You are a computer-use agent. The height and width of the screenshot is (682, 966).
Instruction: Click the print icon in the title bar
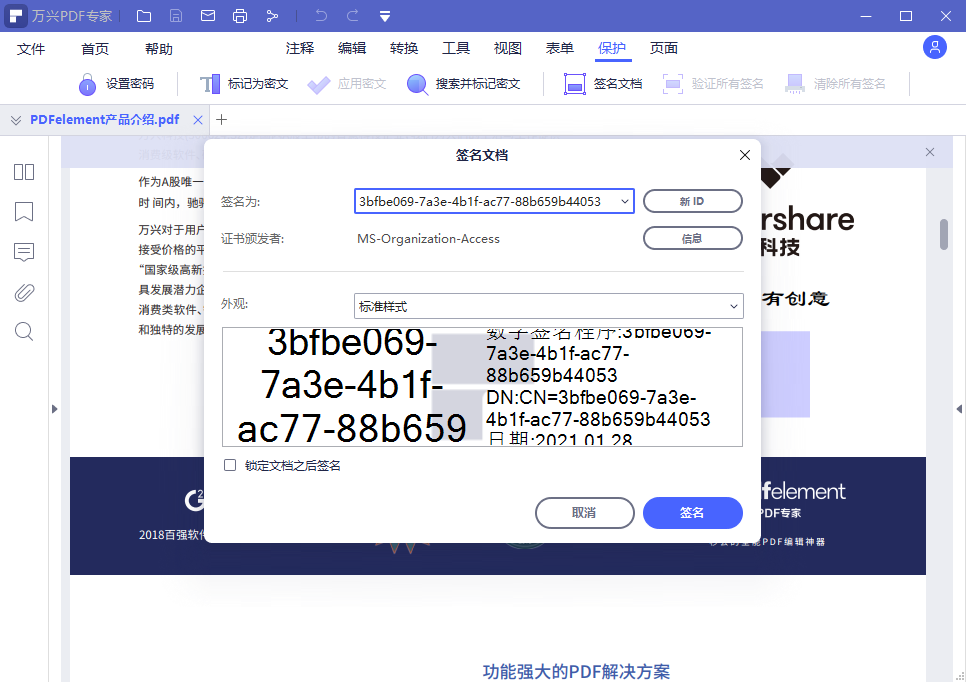[x=240, y=15]
